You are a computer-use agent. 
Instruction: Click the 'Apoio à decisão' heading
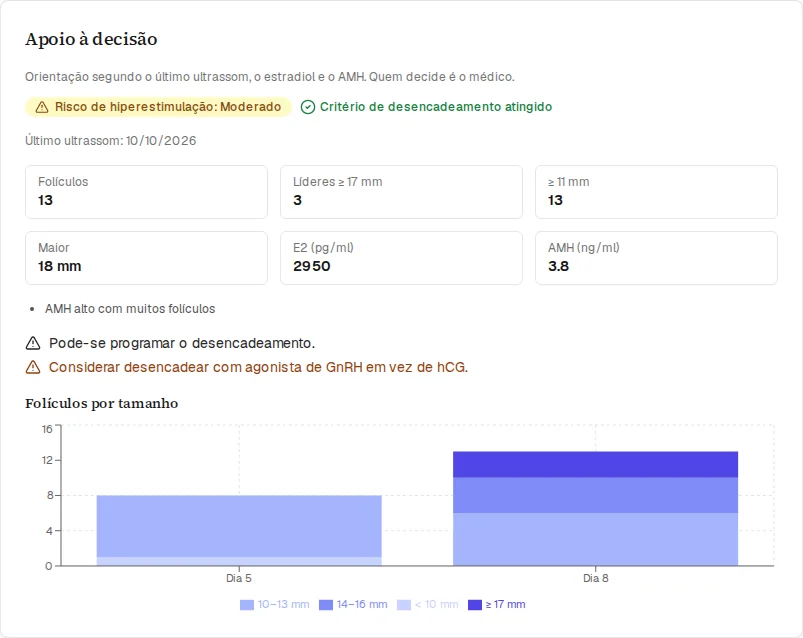coord(91,39)
